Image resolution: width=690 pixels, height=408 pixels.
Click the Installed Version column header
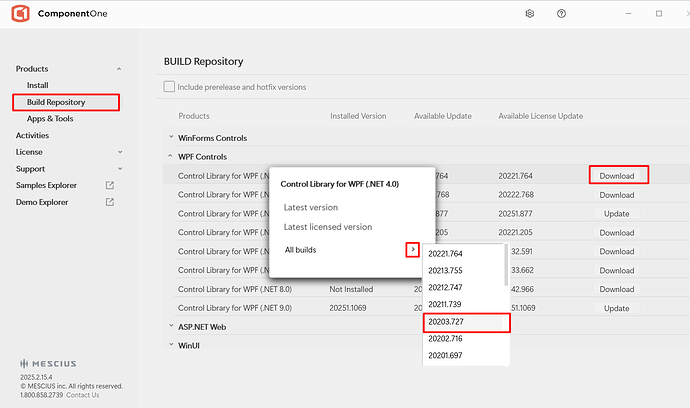[358, 116]
